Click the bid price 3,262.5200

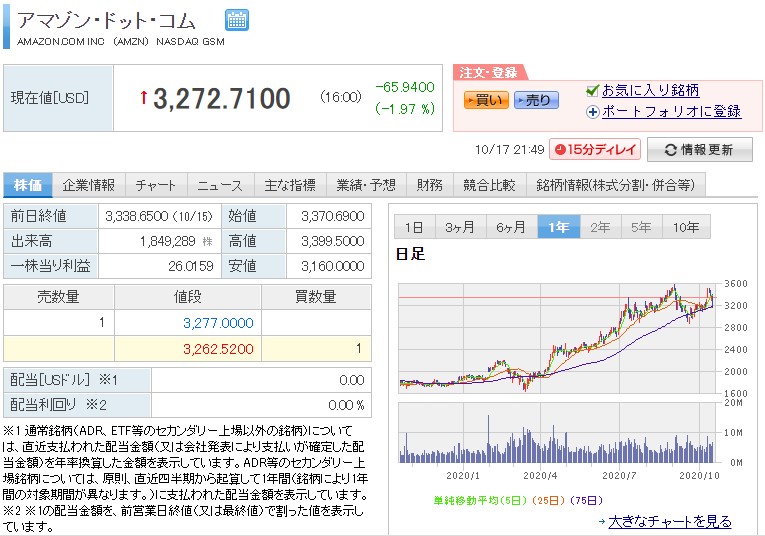[x=218, y=349]
